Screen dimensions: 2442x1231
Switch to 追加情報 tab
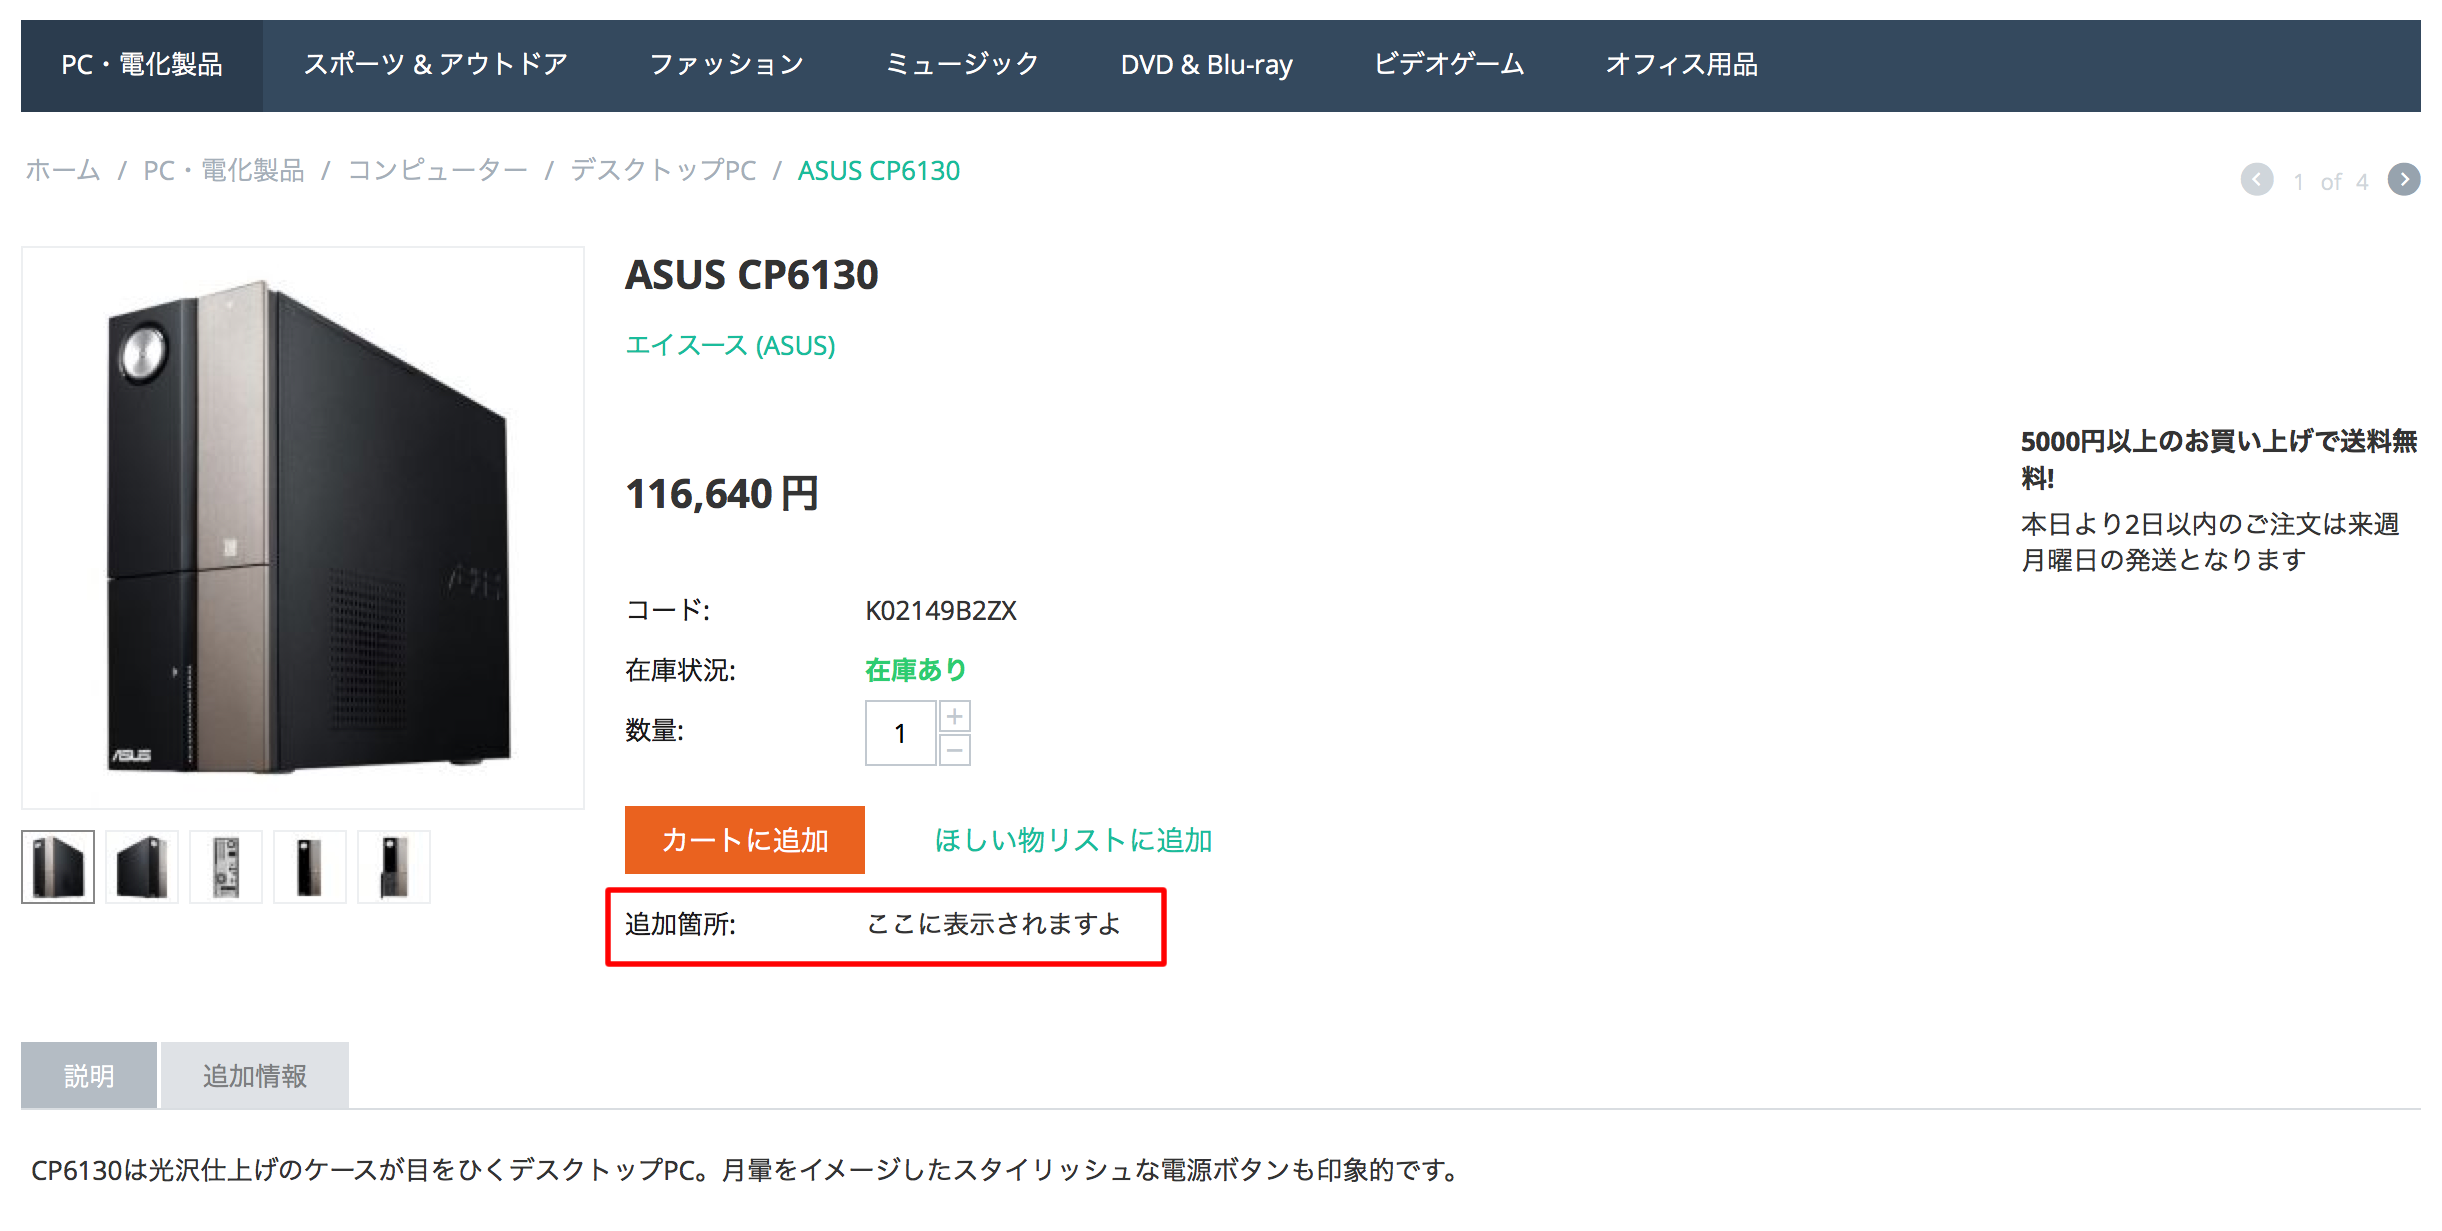click(255, 1075)
